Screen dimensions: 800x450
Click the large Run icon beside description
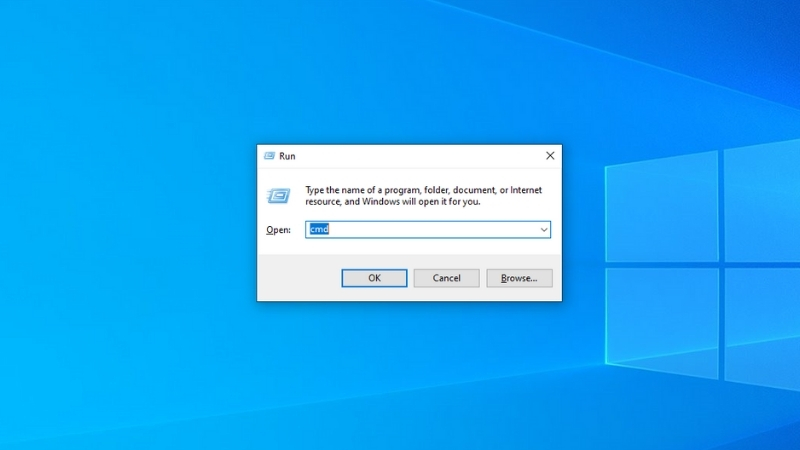tap(279, 196)
